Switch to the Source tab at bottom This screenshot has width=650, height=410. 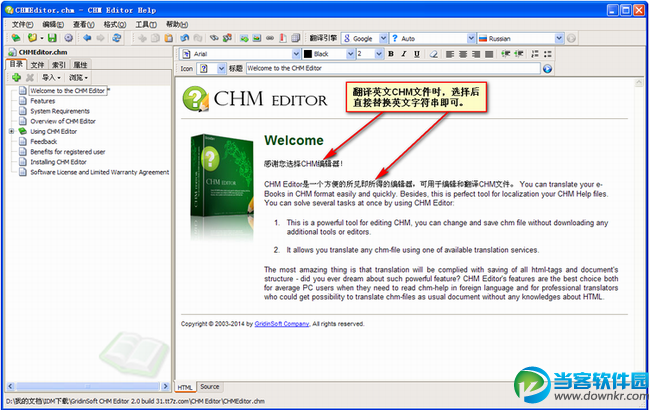click(210, 386)
